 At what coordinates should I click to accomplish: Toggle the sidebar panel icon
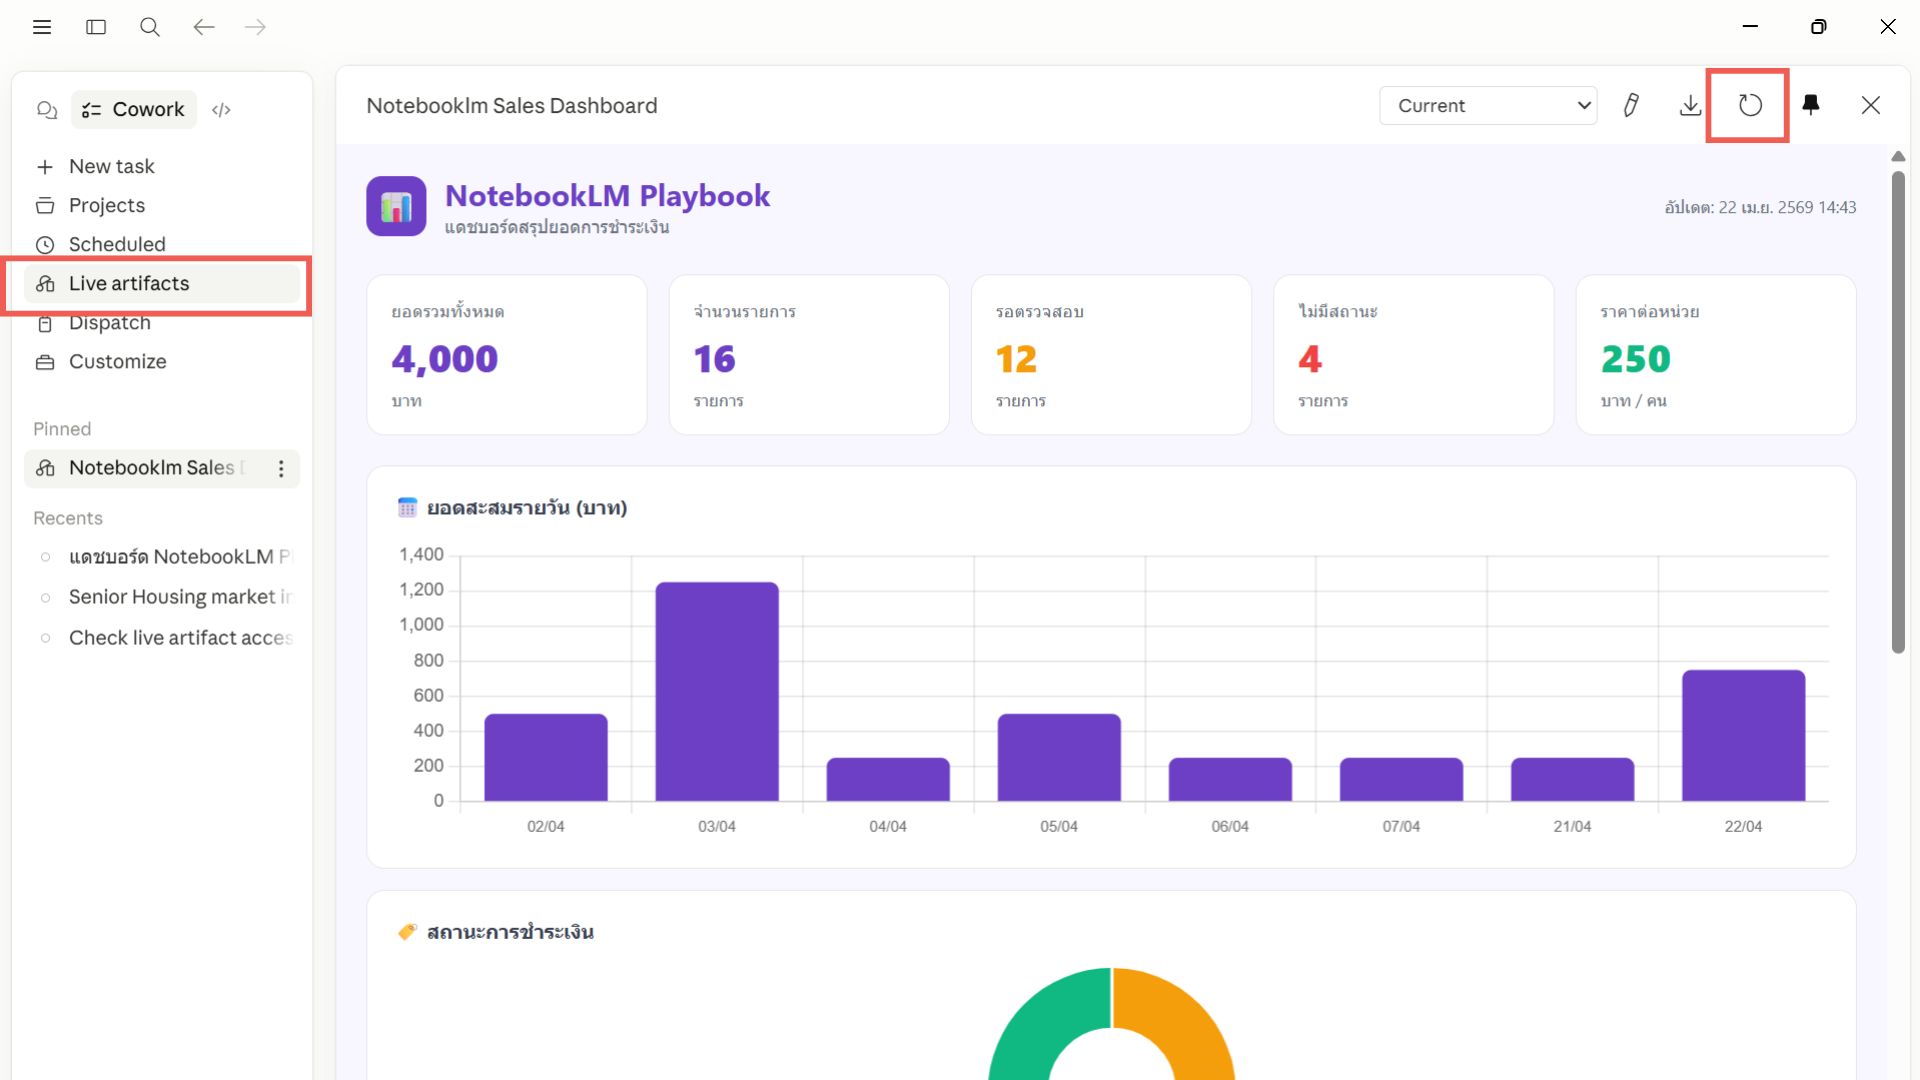(x=96, y=27)
